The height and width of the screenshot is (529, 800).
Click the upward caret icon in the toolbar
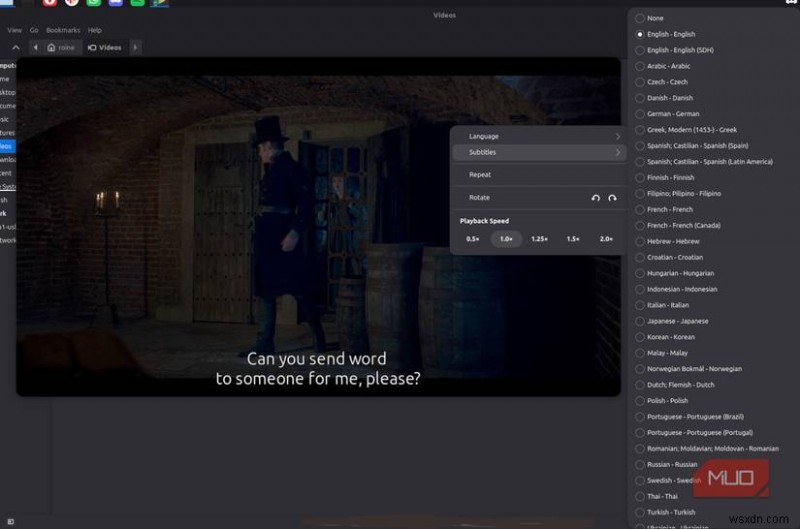(16, 47)
